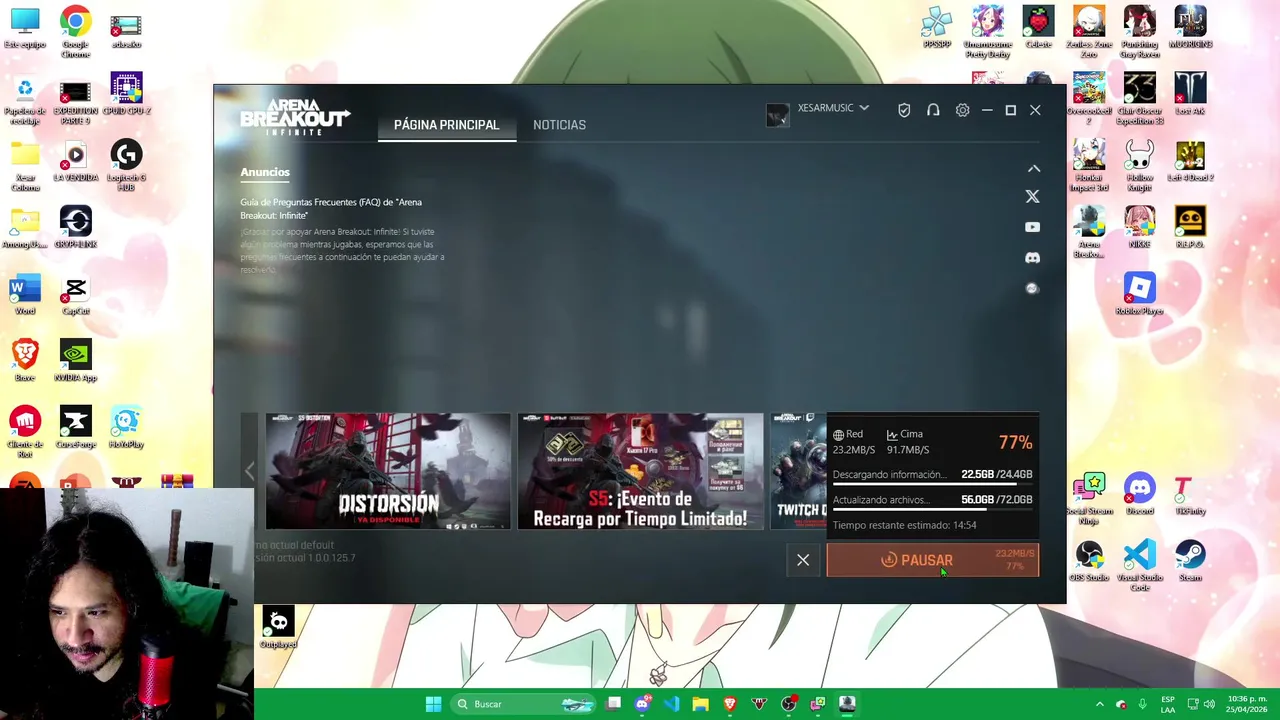Screen dimensions: 1280x720
Task: Open Left 4 Dead 2 desktop shortcut
Action: click(1190, 162)
